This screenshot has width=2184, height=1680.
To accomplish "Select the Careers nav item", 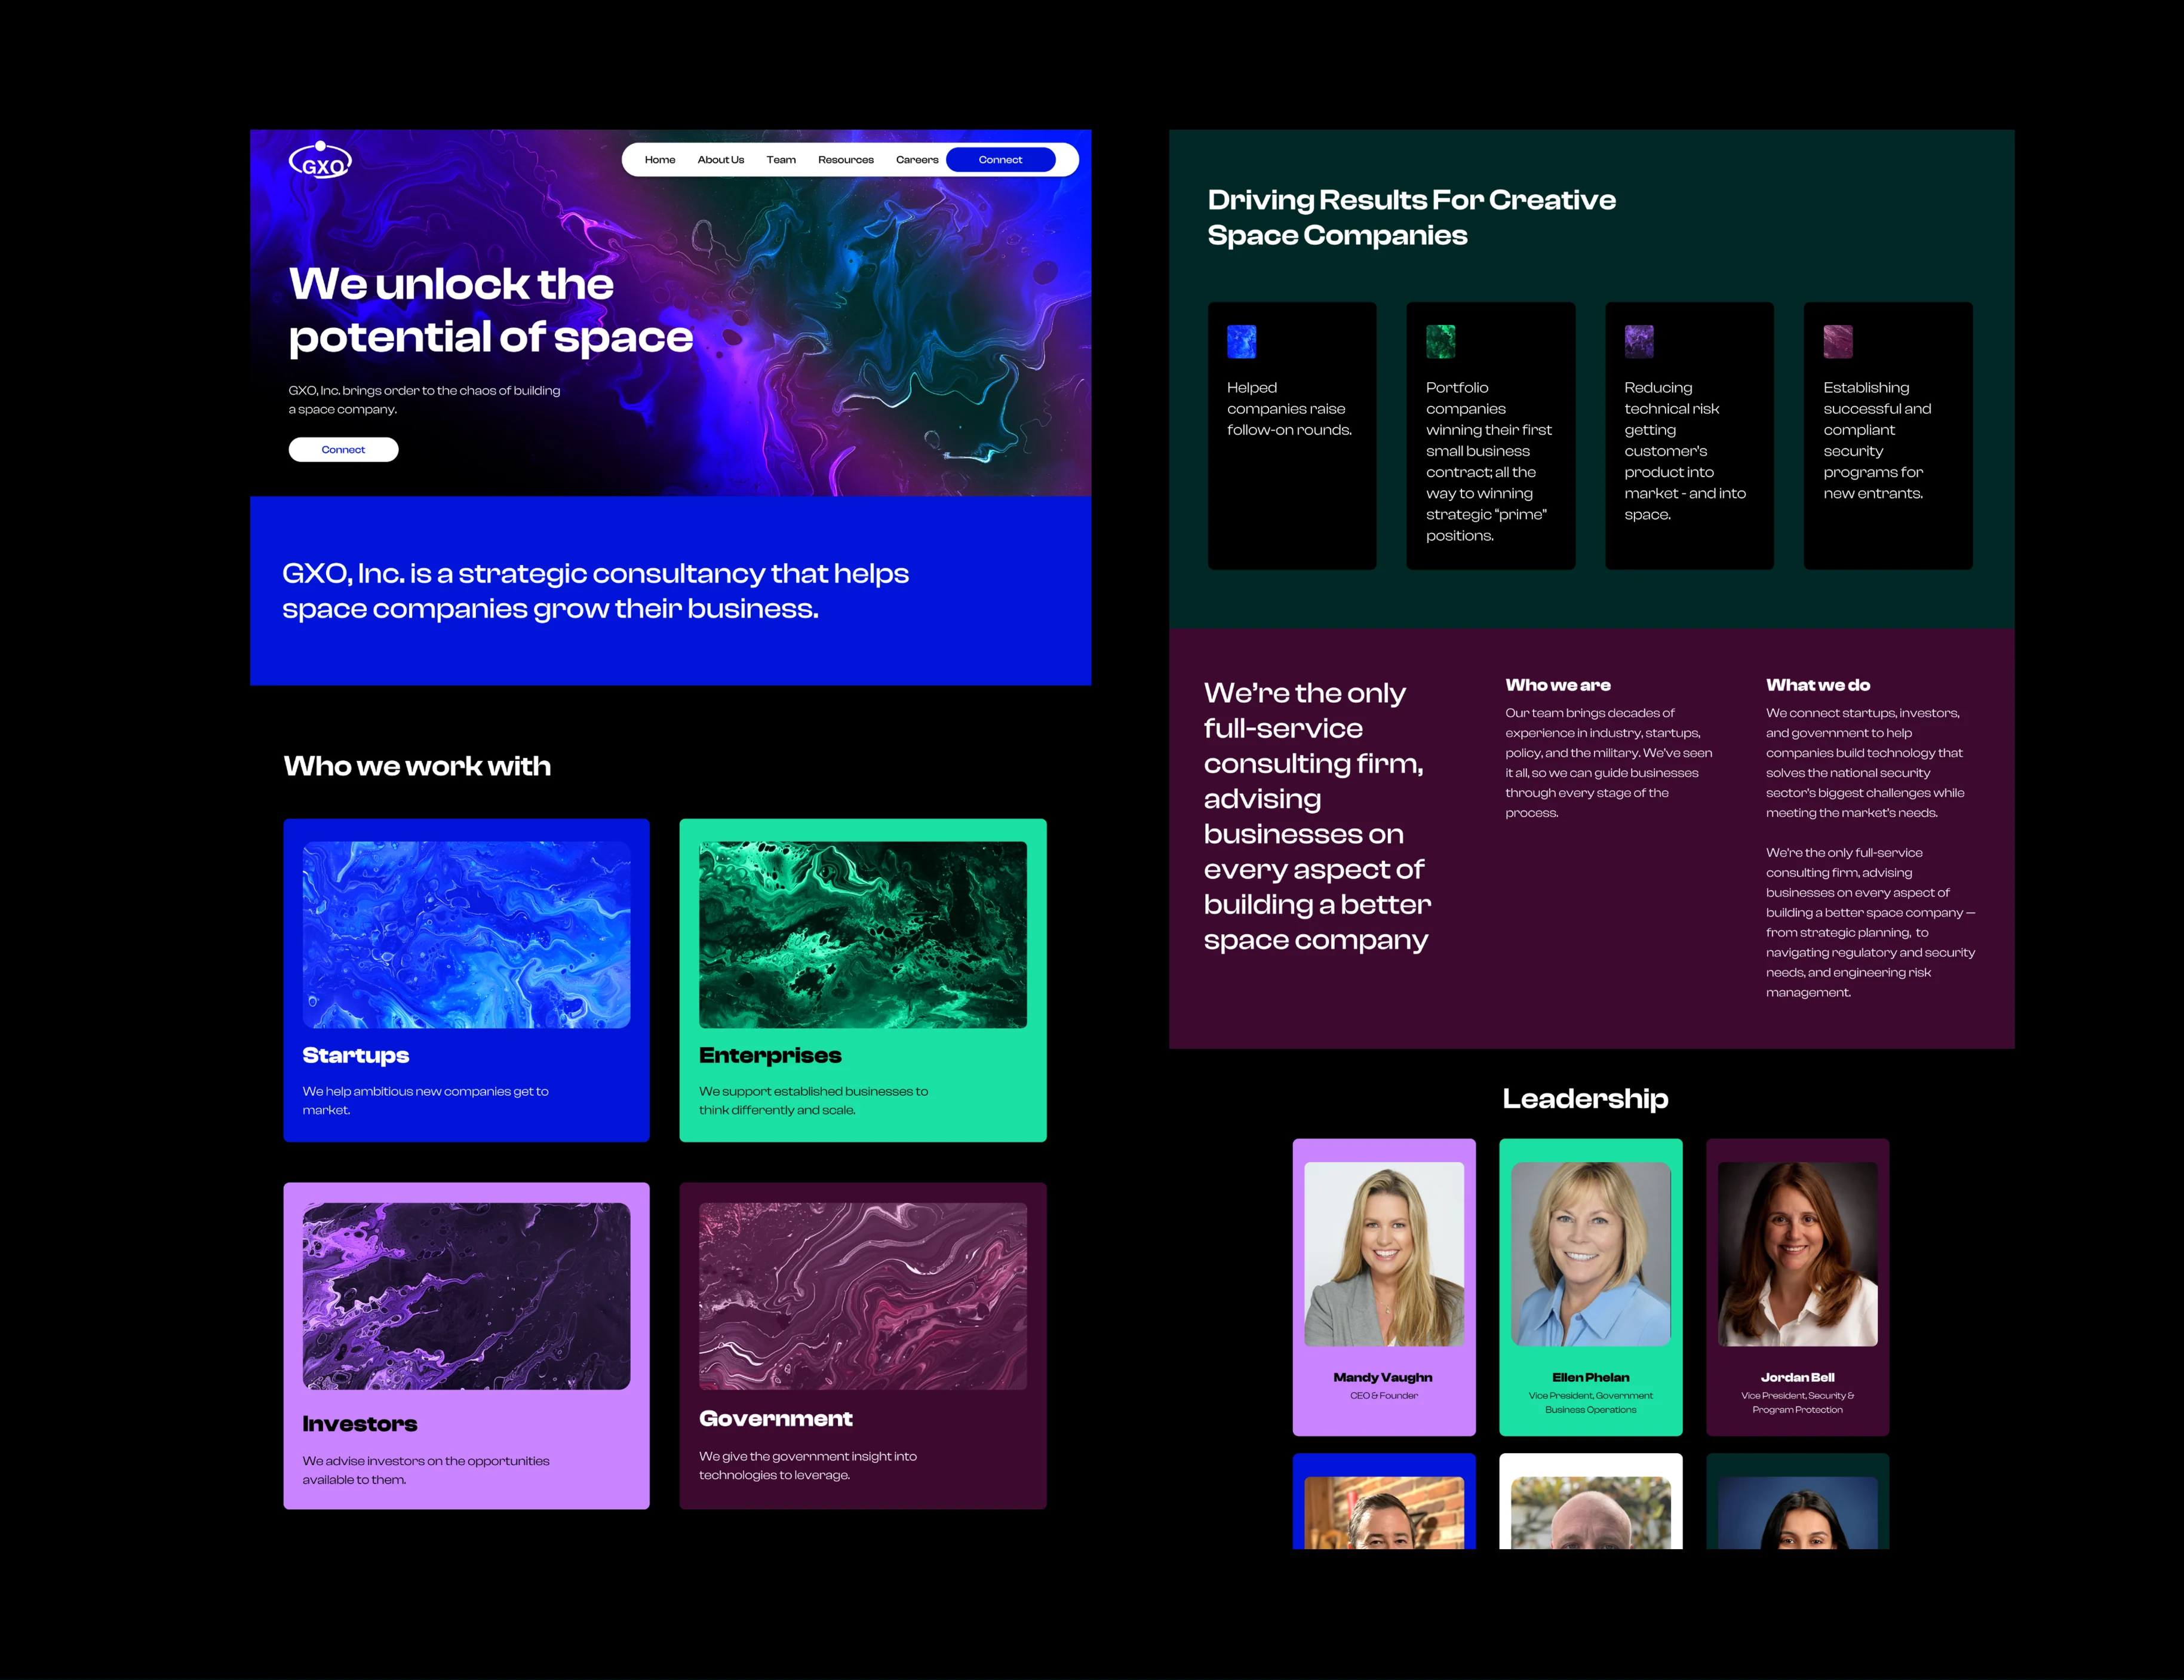I will [x=917, y=160].
